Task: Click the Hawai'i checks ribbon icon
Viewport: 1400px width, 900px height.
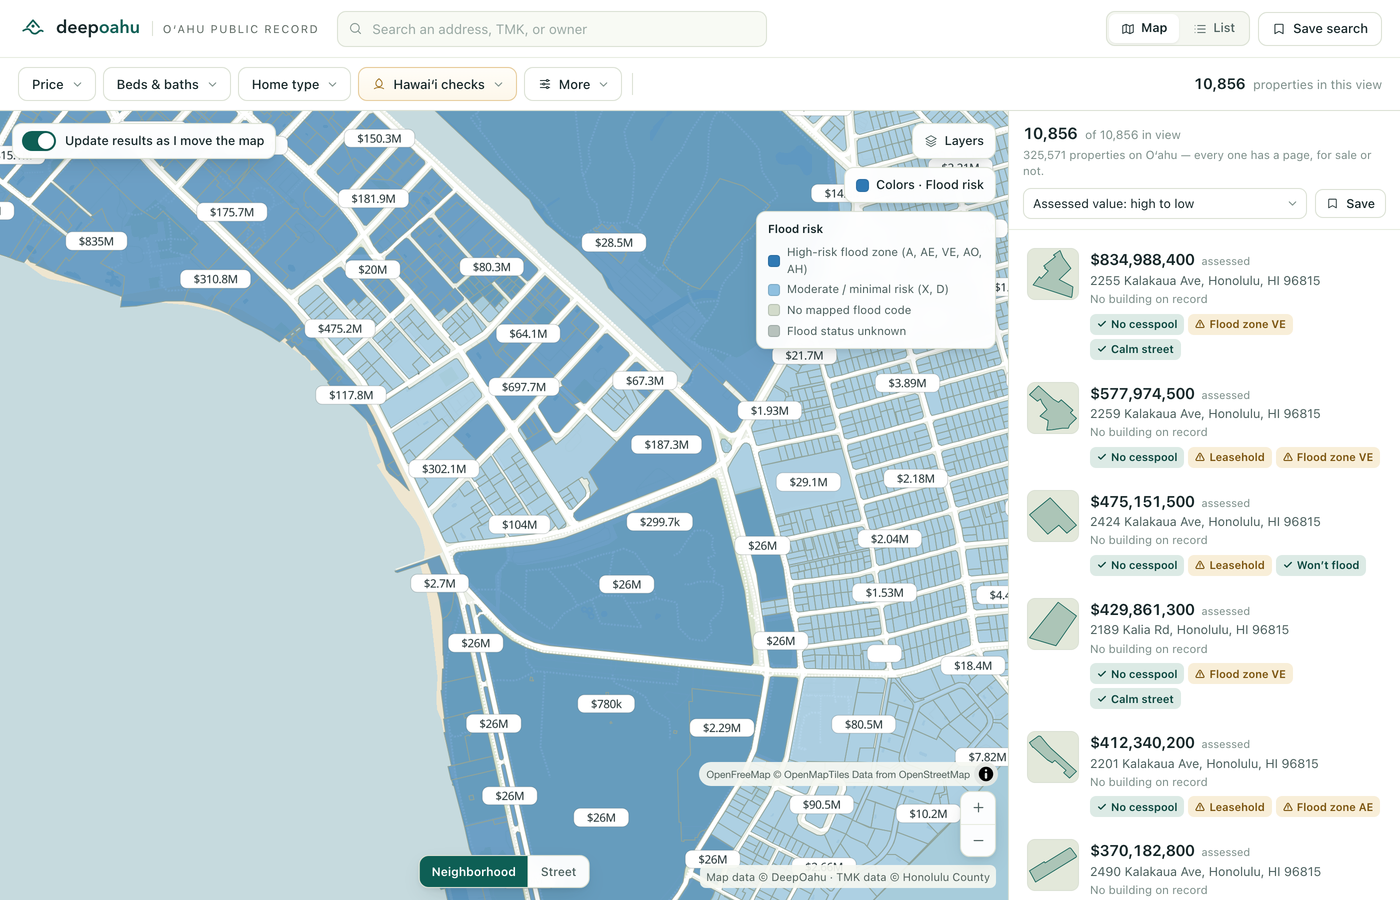Action: (x=379, y=84)
